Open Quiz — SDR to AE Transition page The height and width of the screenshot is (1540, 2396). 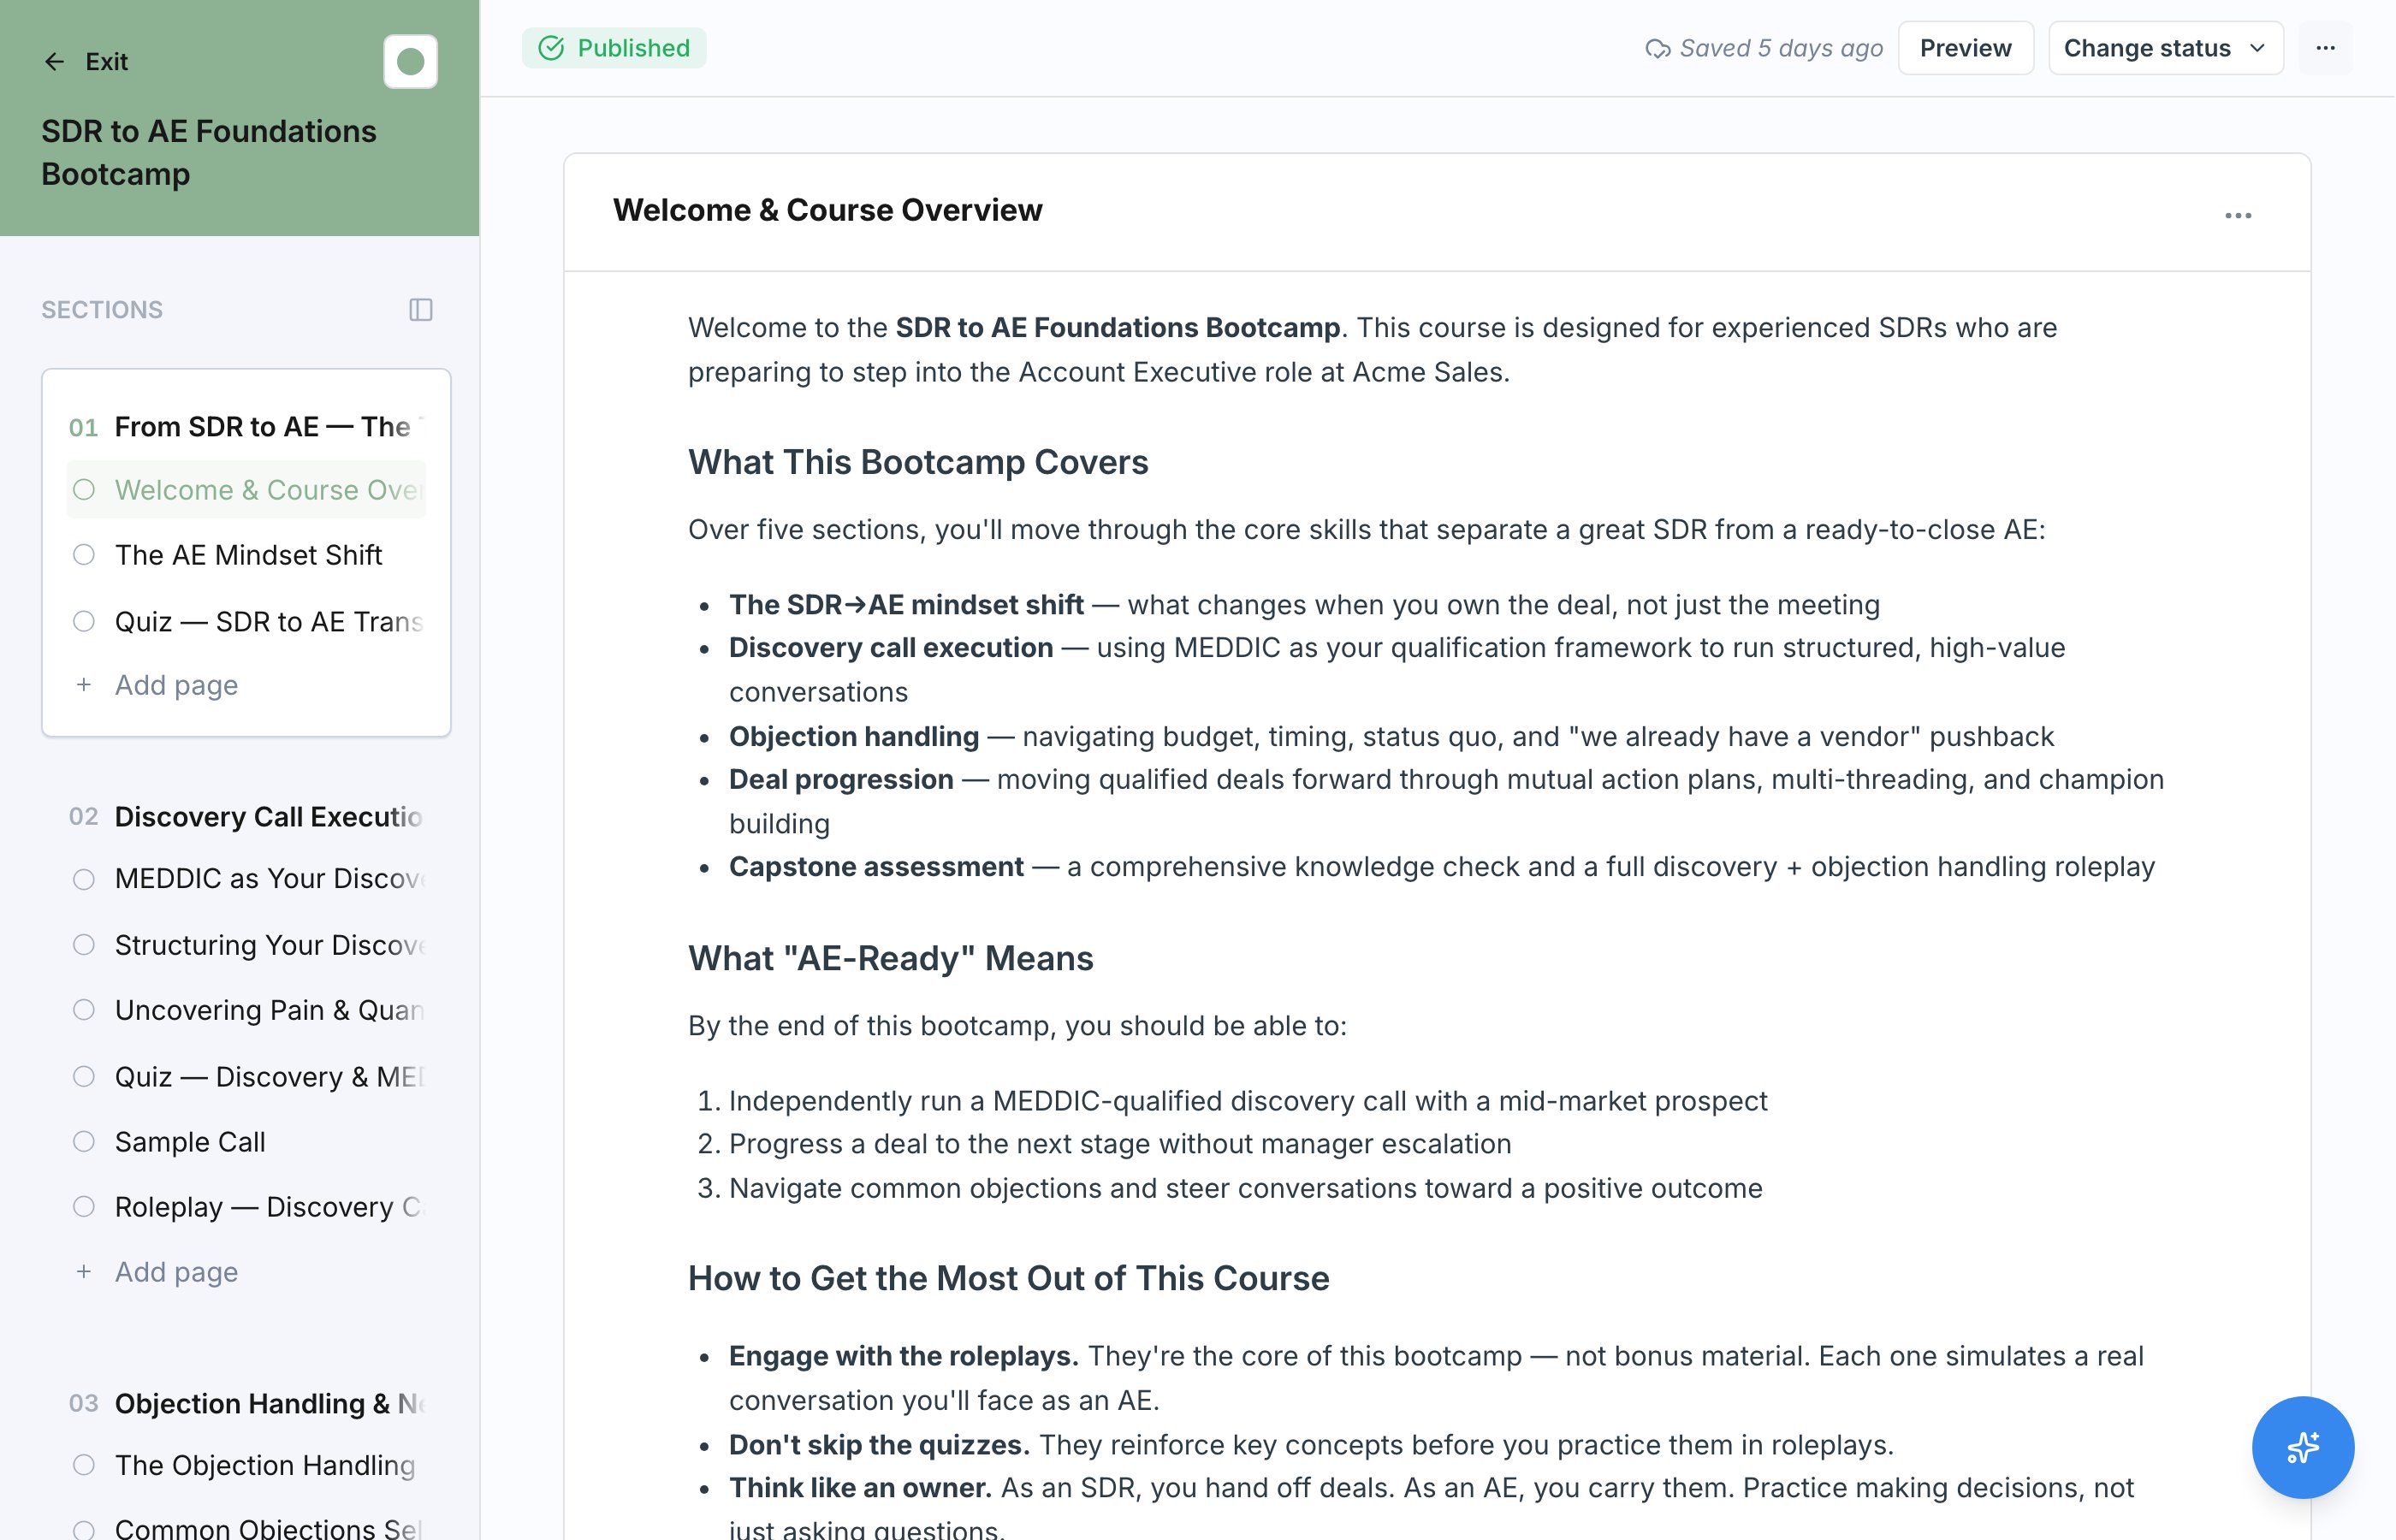click(246, 621)
